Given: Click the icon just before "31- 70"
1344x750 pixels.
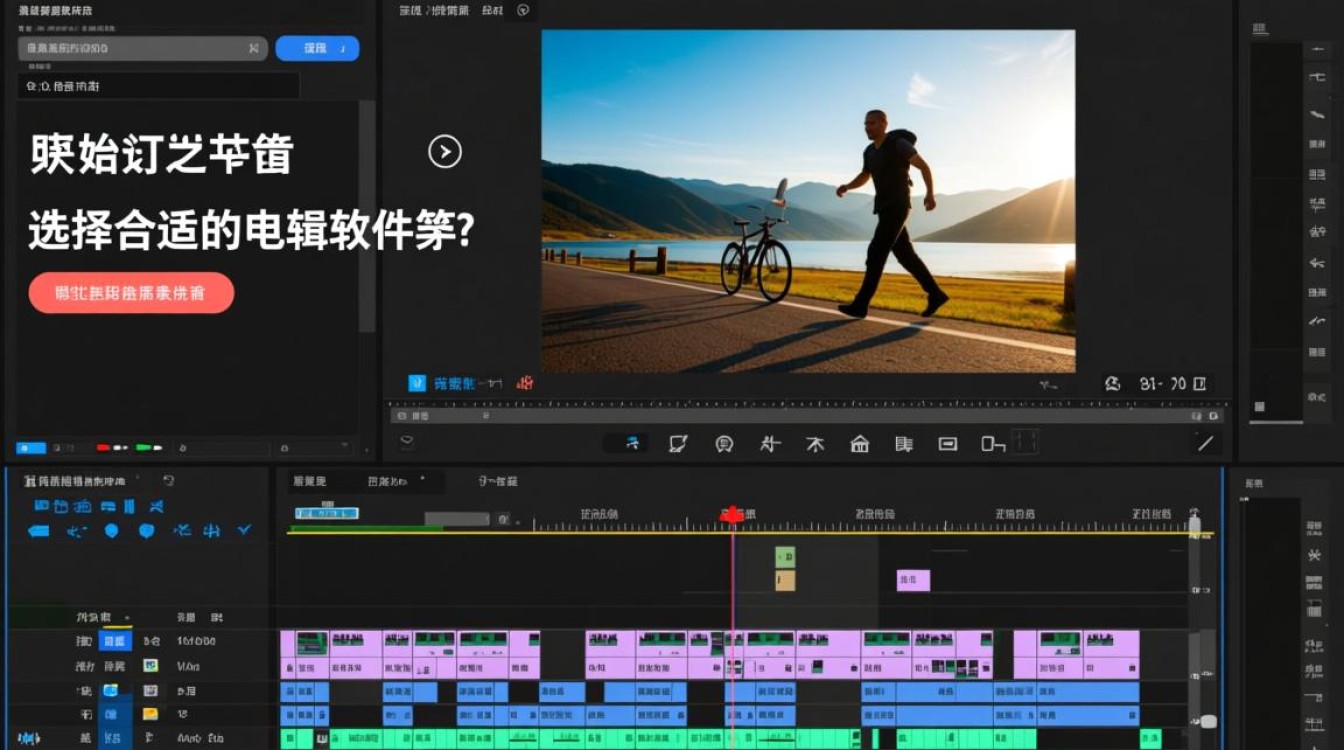Looking at the screenshot, I should pyautogui.click(x=1112, y=383).
